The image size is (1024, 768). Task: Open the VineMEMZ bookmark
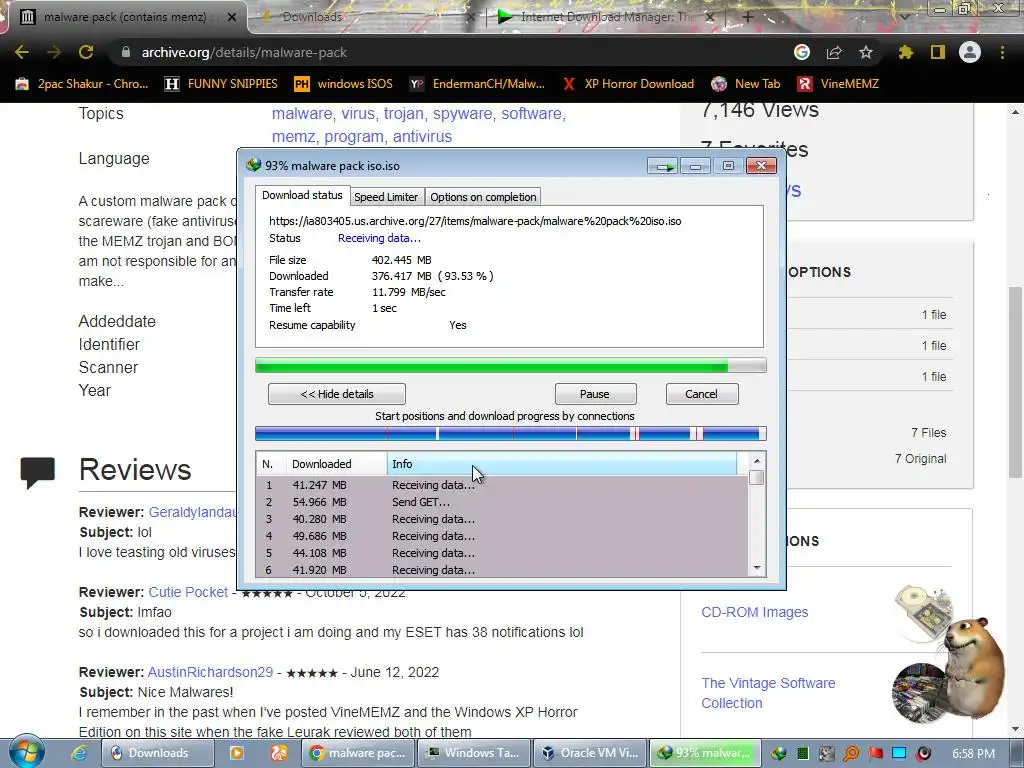839,84
